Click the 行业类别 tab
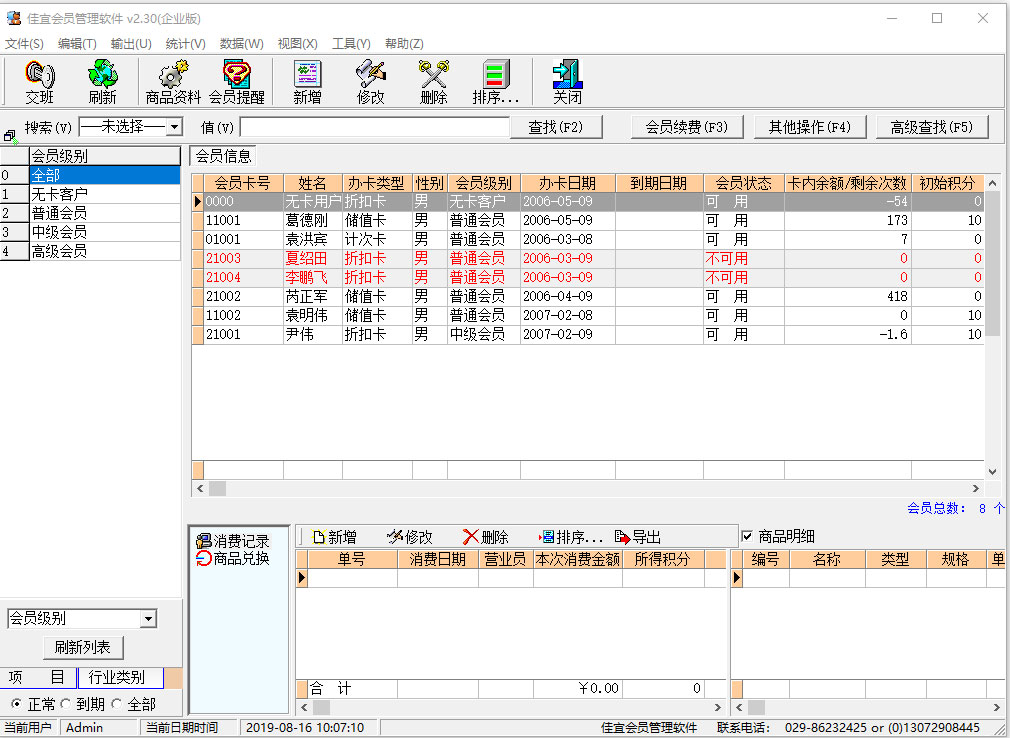This screenshot has height=738, width=1010. pos(120,677)
